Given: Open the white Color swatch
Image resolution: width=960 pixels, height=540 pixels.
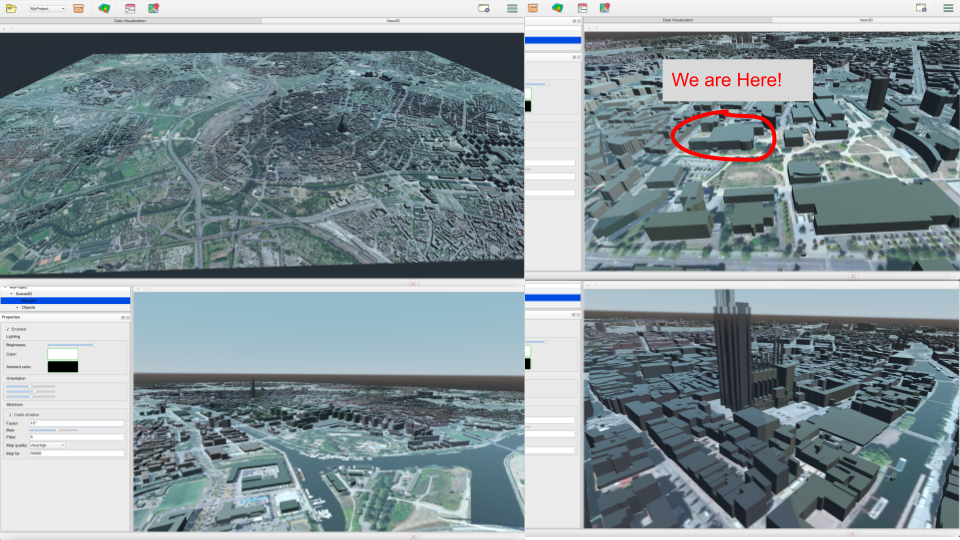Looking at the screenshot, I should 62,354.
